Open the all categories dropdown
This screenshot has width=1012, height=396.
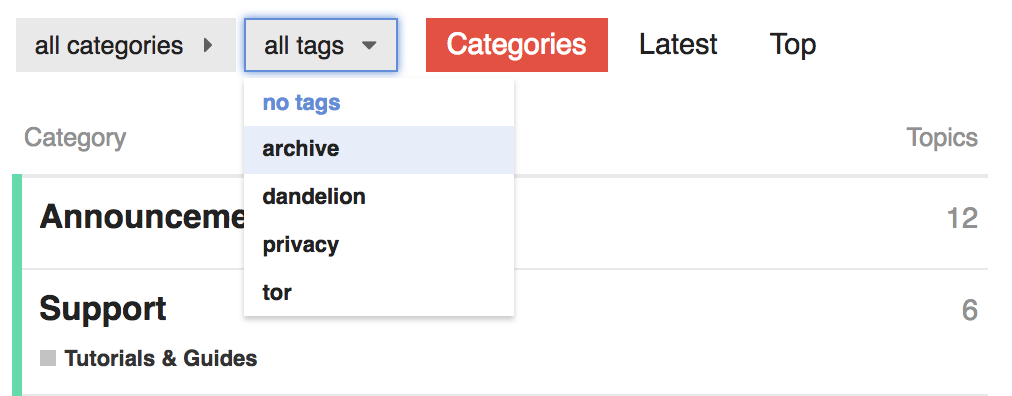[x=126, y=45]
